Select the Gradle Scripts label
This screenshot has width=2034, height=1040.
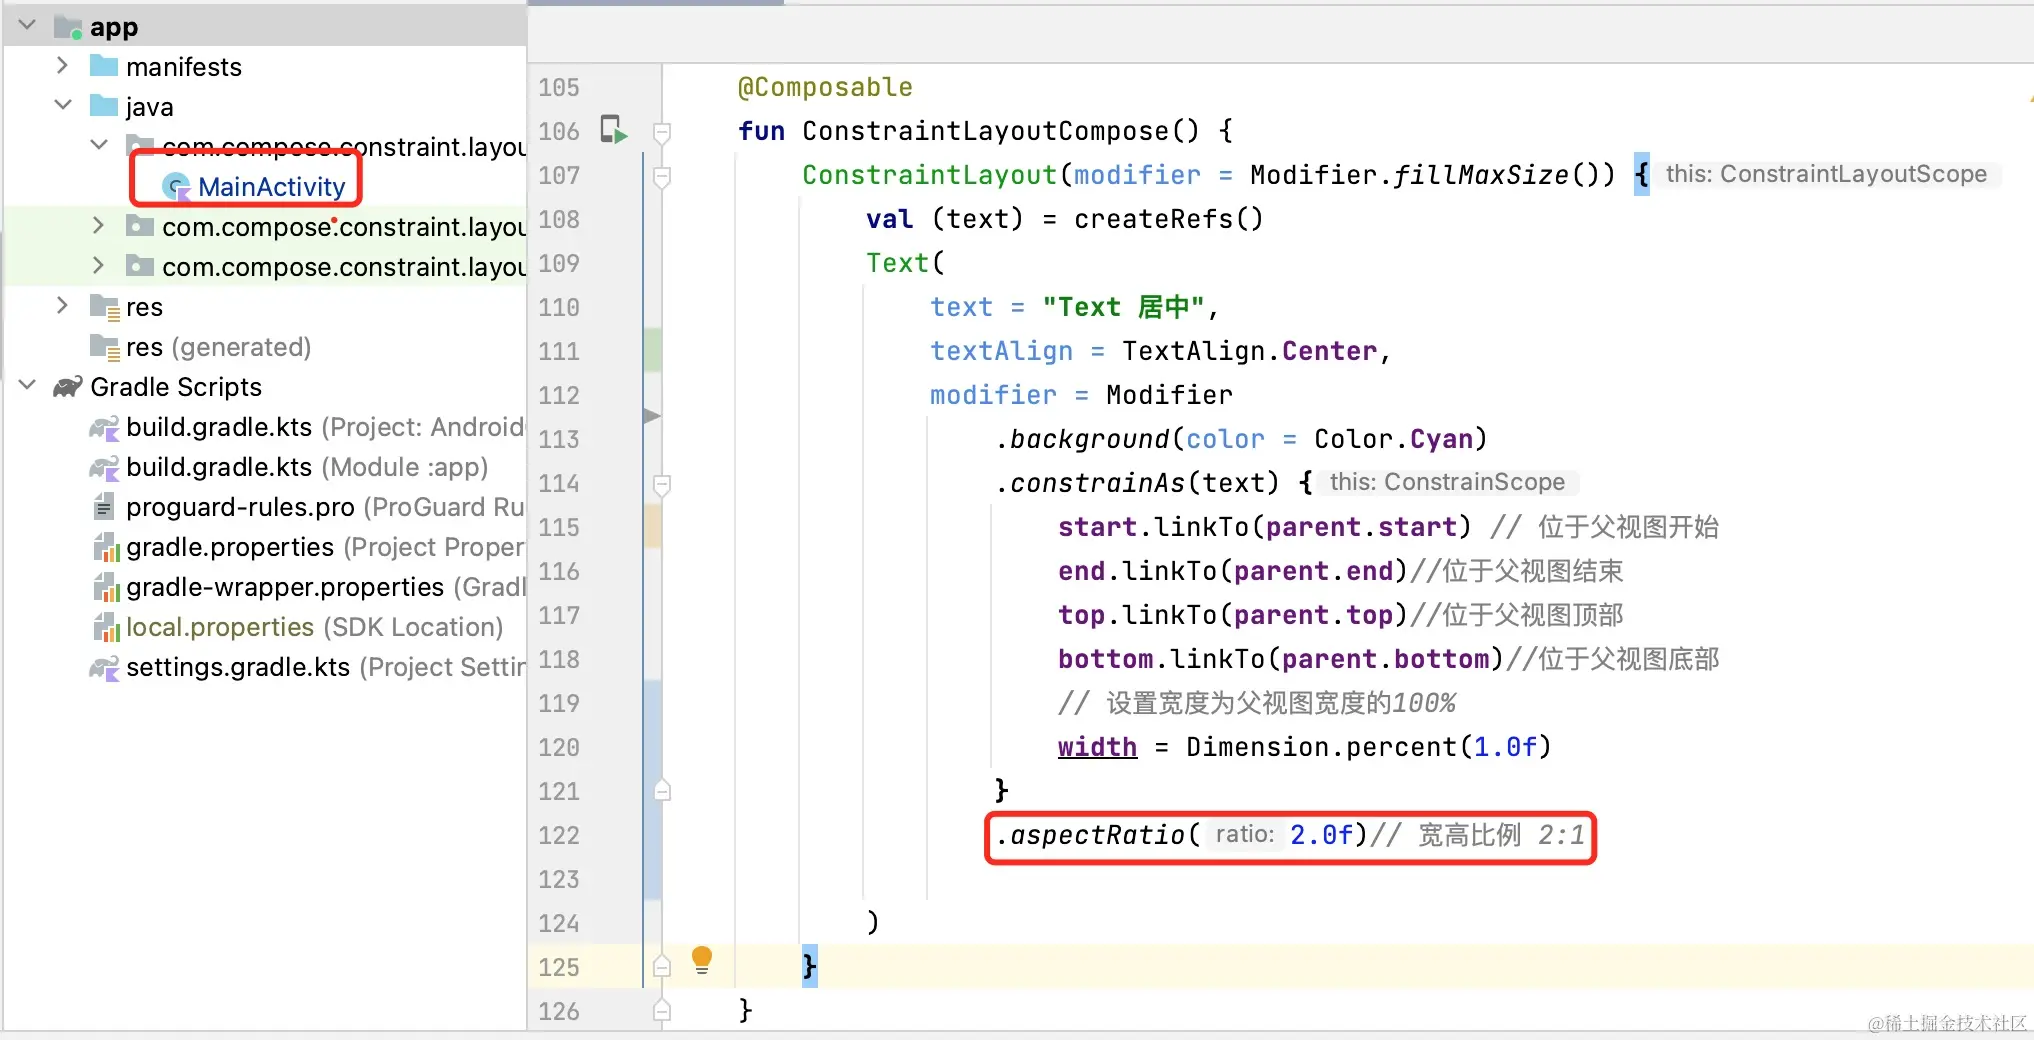pyautogui.click(x=176, y=387)
